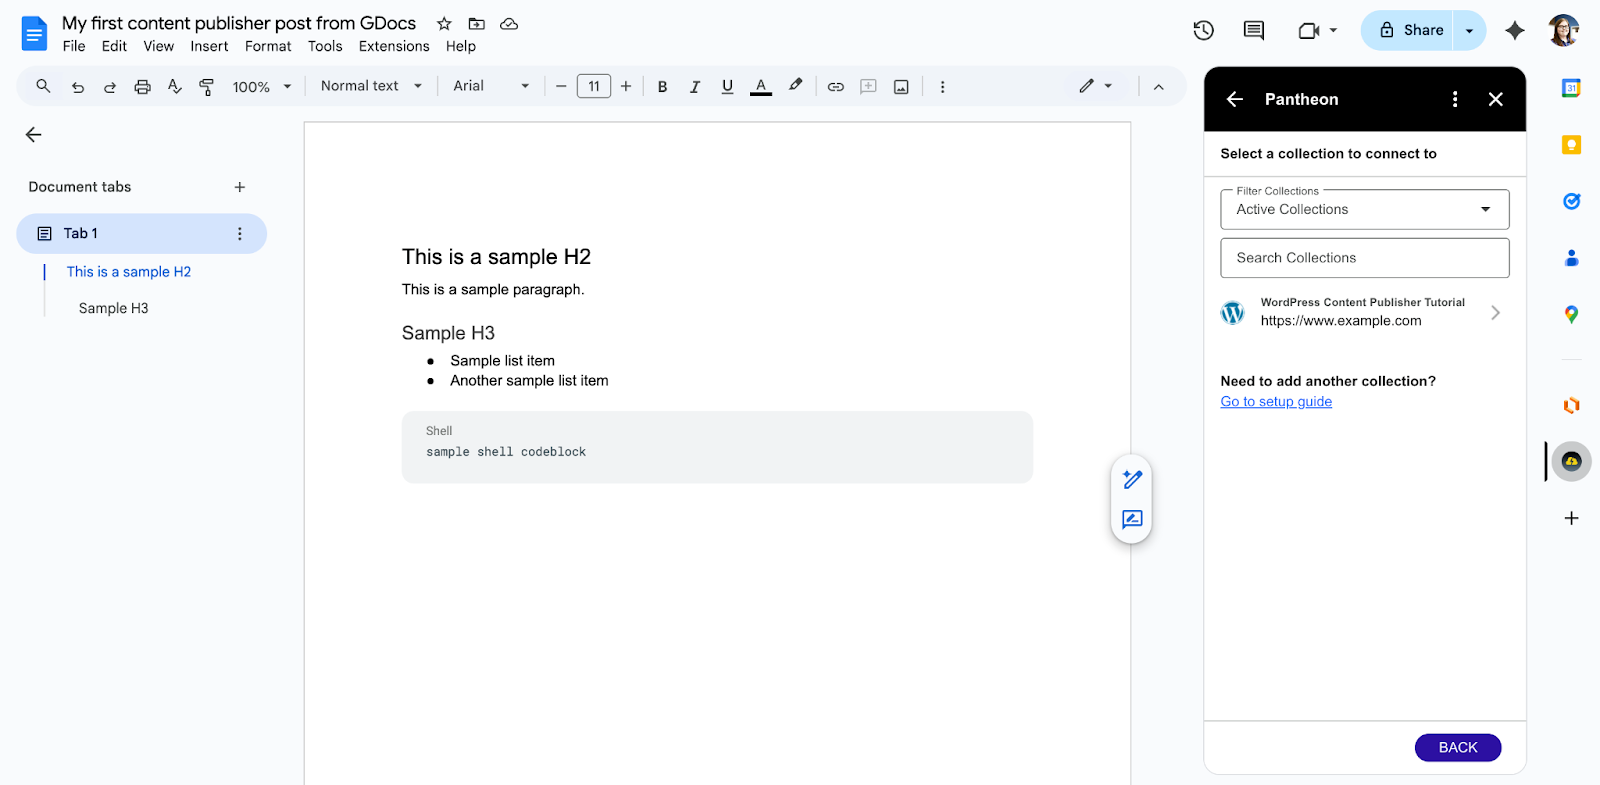Viewport: 1600px width, 785px height.
Task: Follow the Go to setup guide link
Action: click(x=1276, y=402)
